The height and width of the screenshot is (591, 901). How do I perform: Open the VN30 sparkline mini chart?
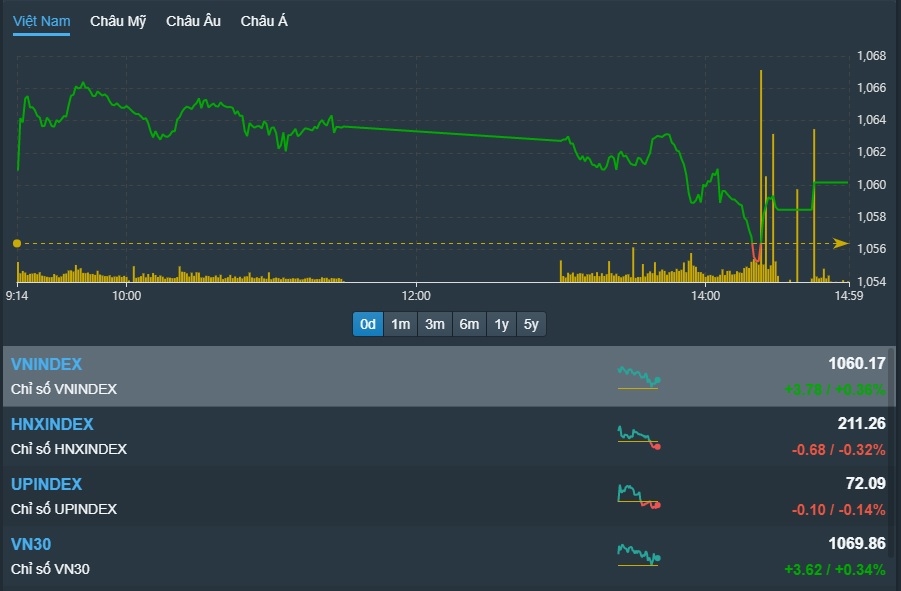pyautogui.click(x=639, y=555)
